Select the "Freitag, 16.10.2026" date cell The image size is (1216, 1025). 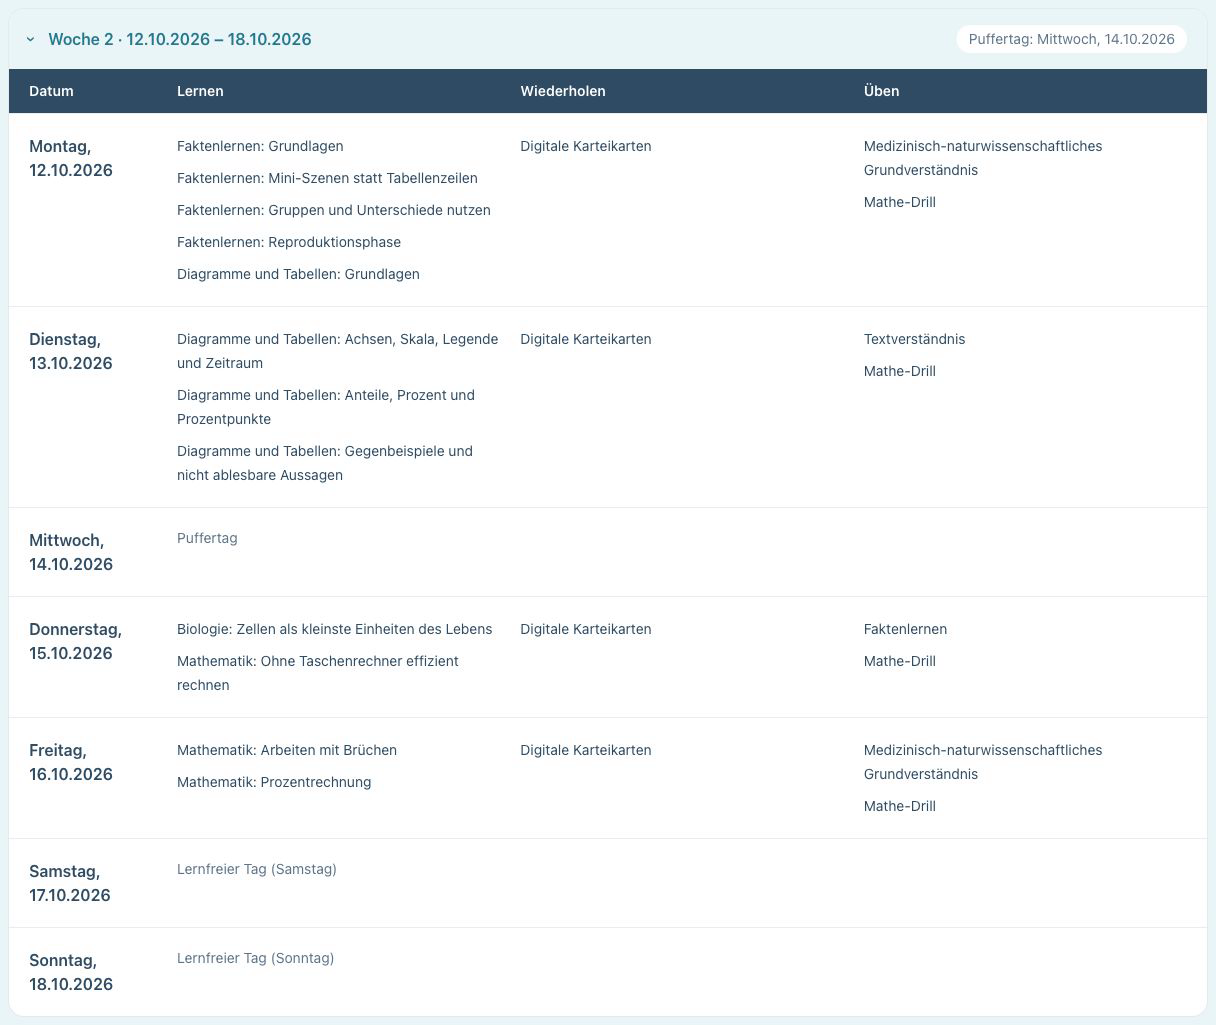(x=71, y=762)
